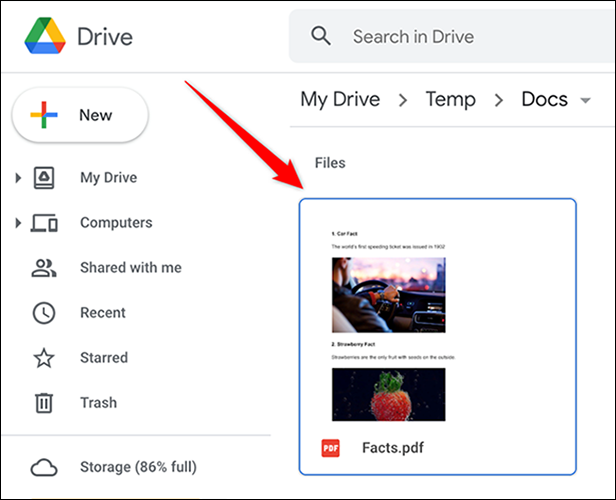Open the Docs breadcrumb dropdown arrow
The image size is (616, 500).
pyautogui.click(x=584, y=100)
